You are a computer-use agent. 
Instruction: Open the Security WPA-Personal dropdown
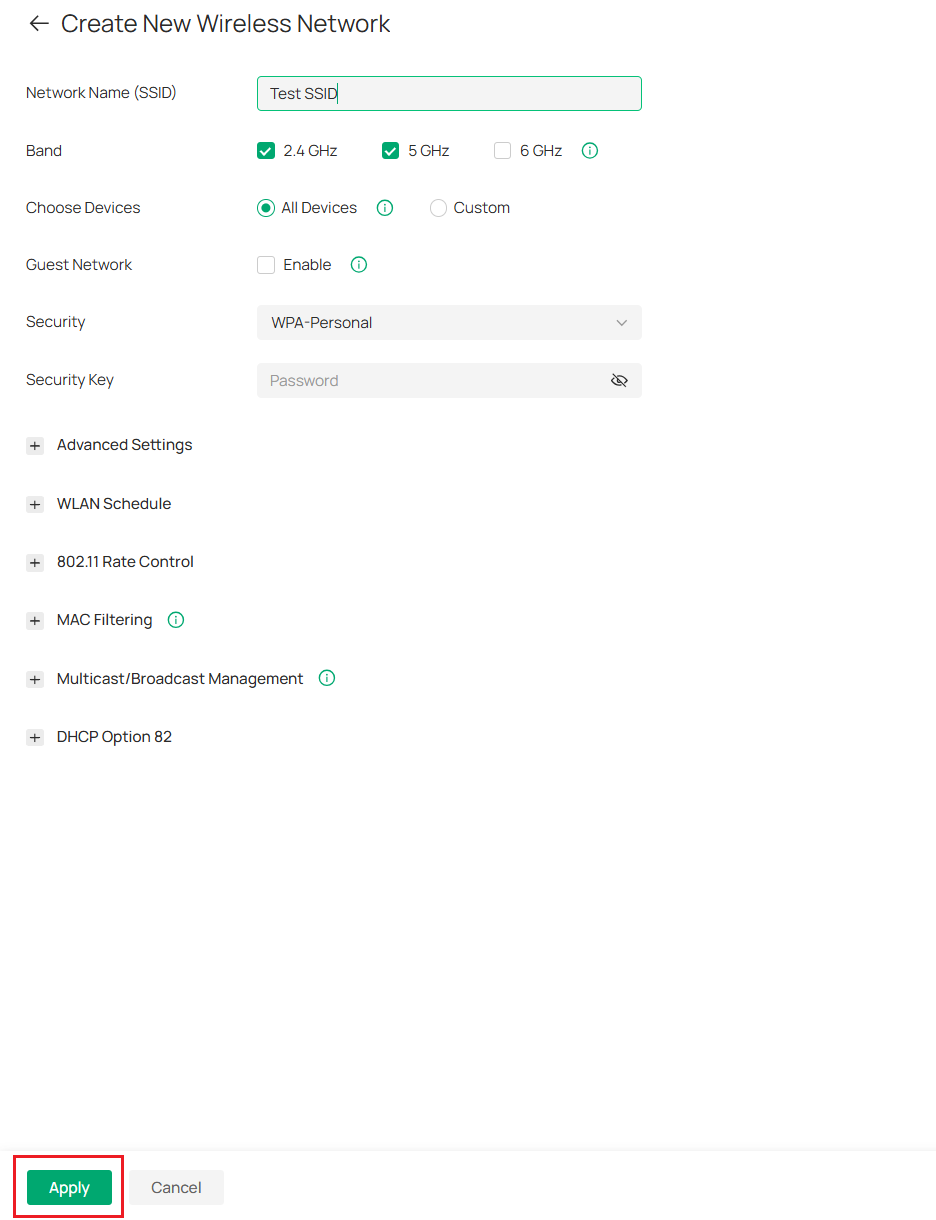pos(449,323)
